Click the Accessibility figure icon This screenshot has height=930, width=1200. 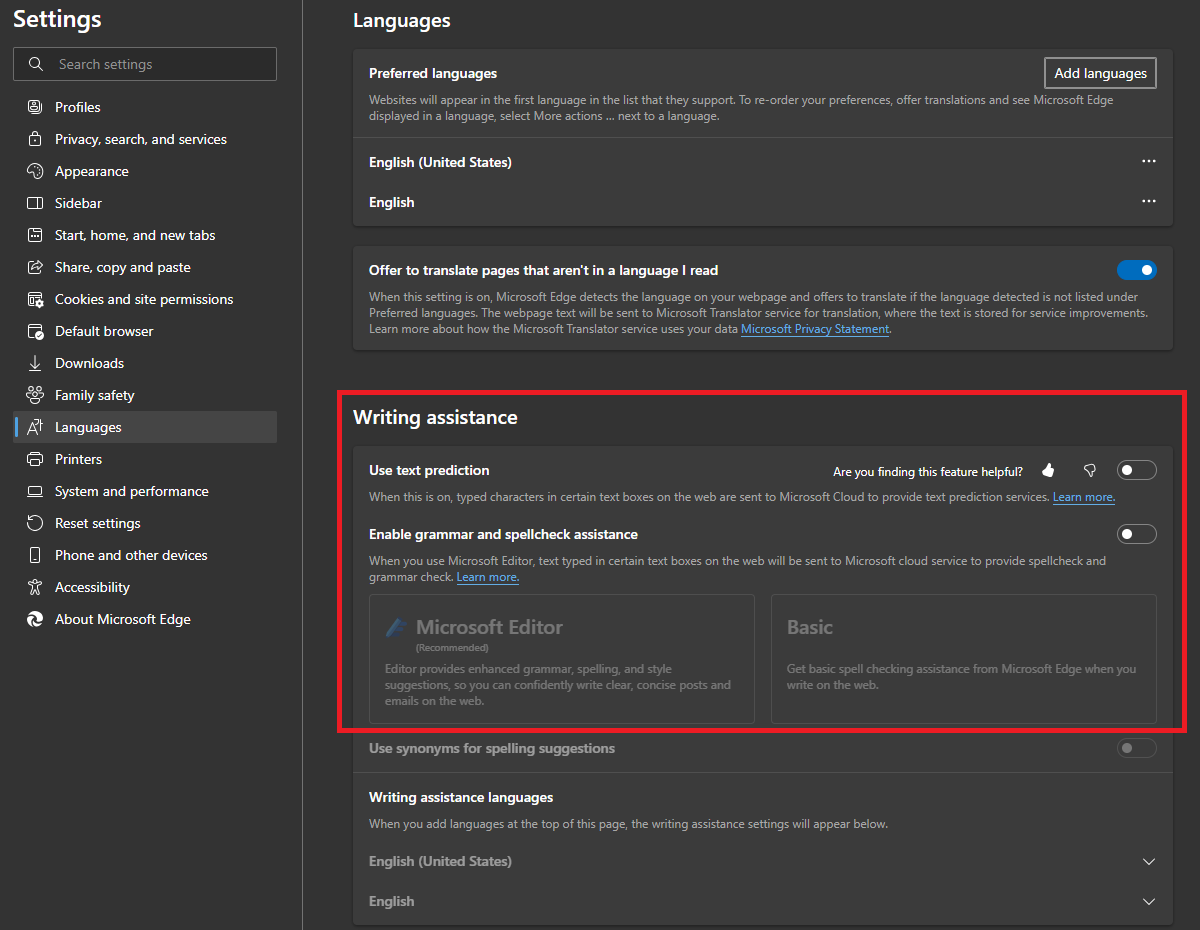pyautogui.click(x=35, y=587)
